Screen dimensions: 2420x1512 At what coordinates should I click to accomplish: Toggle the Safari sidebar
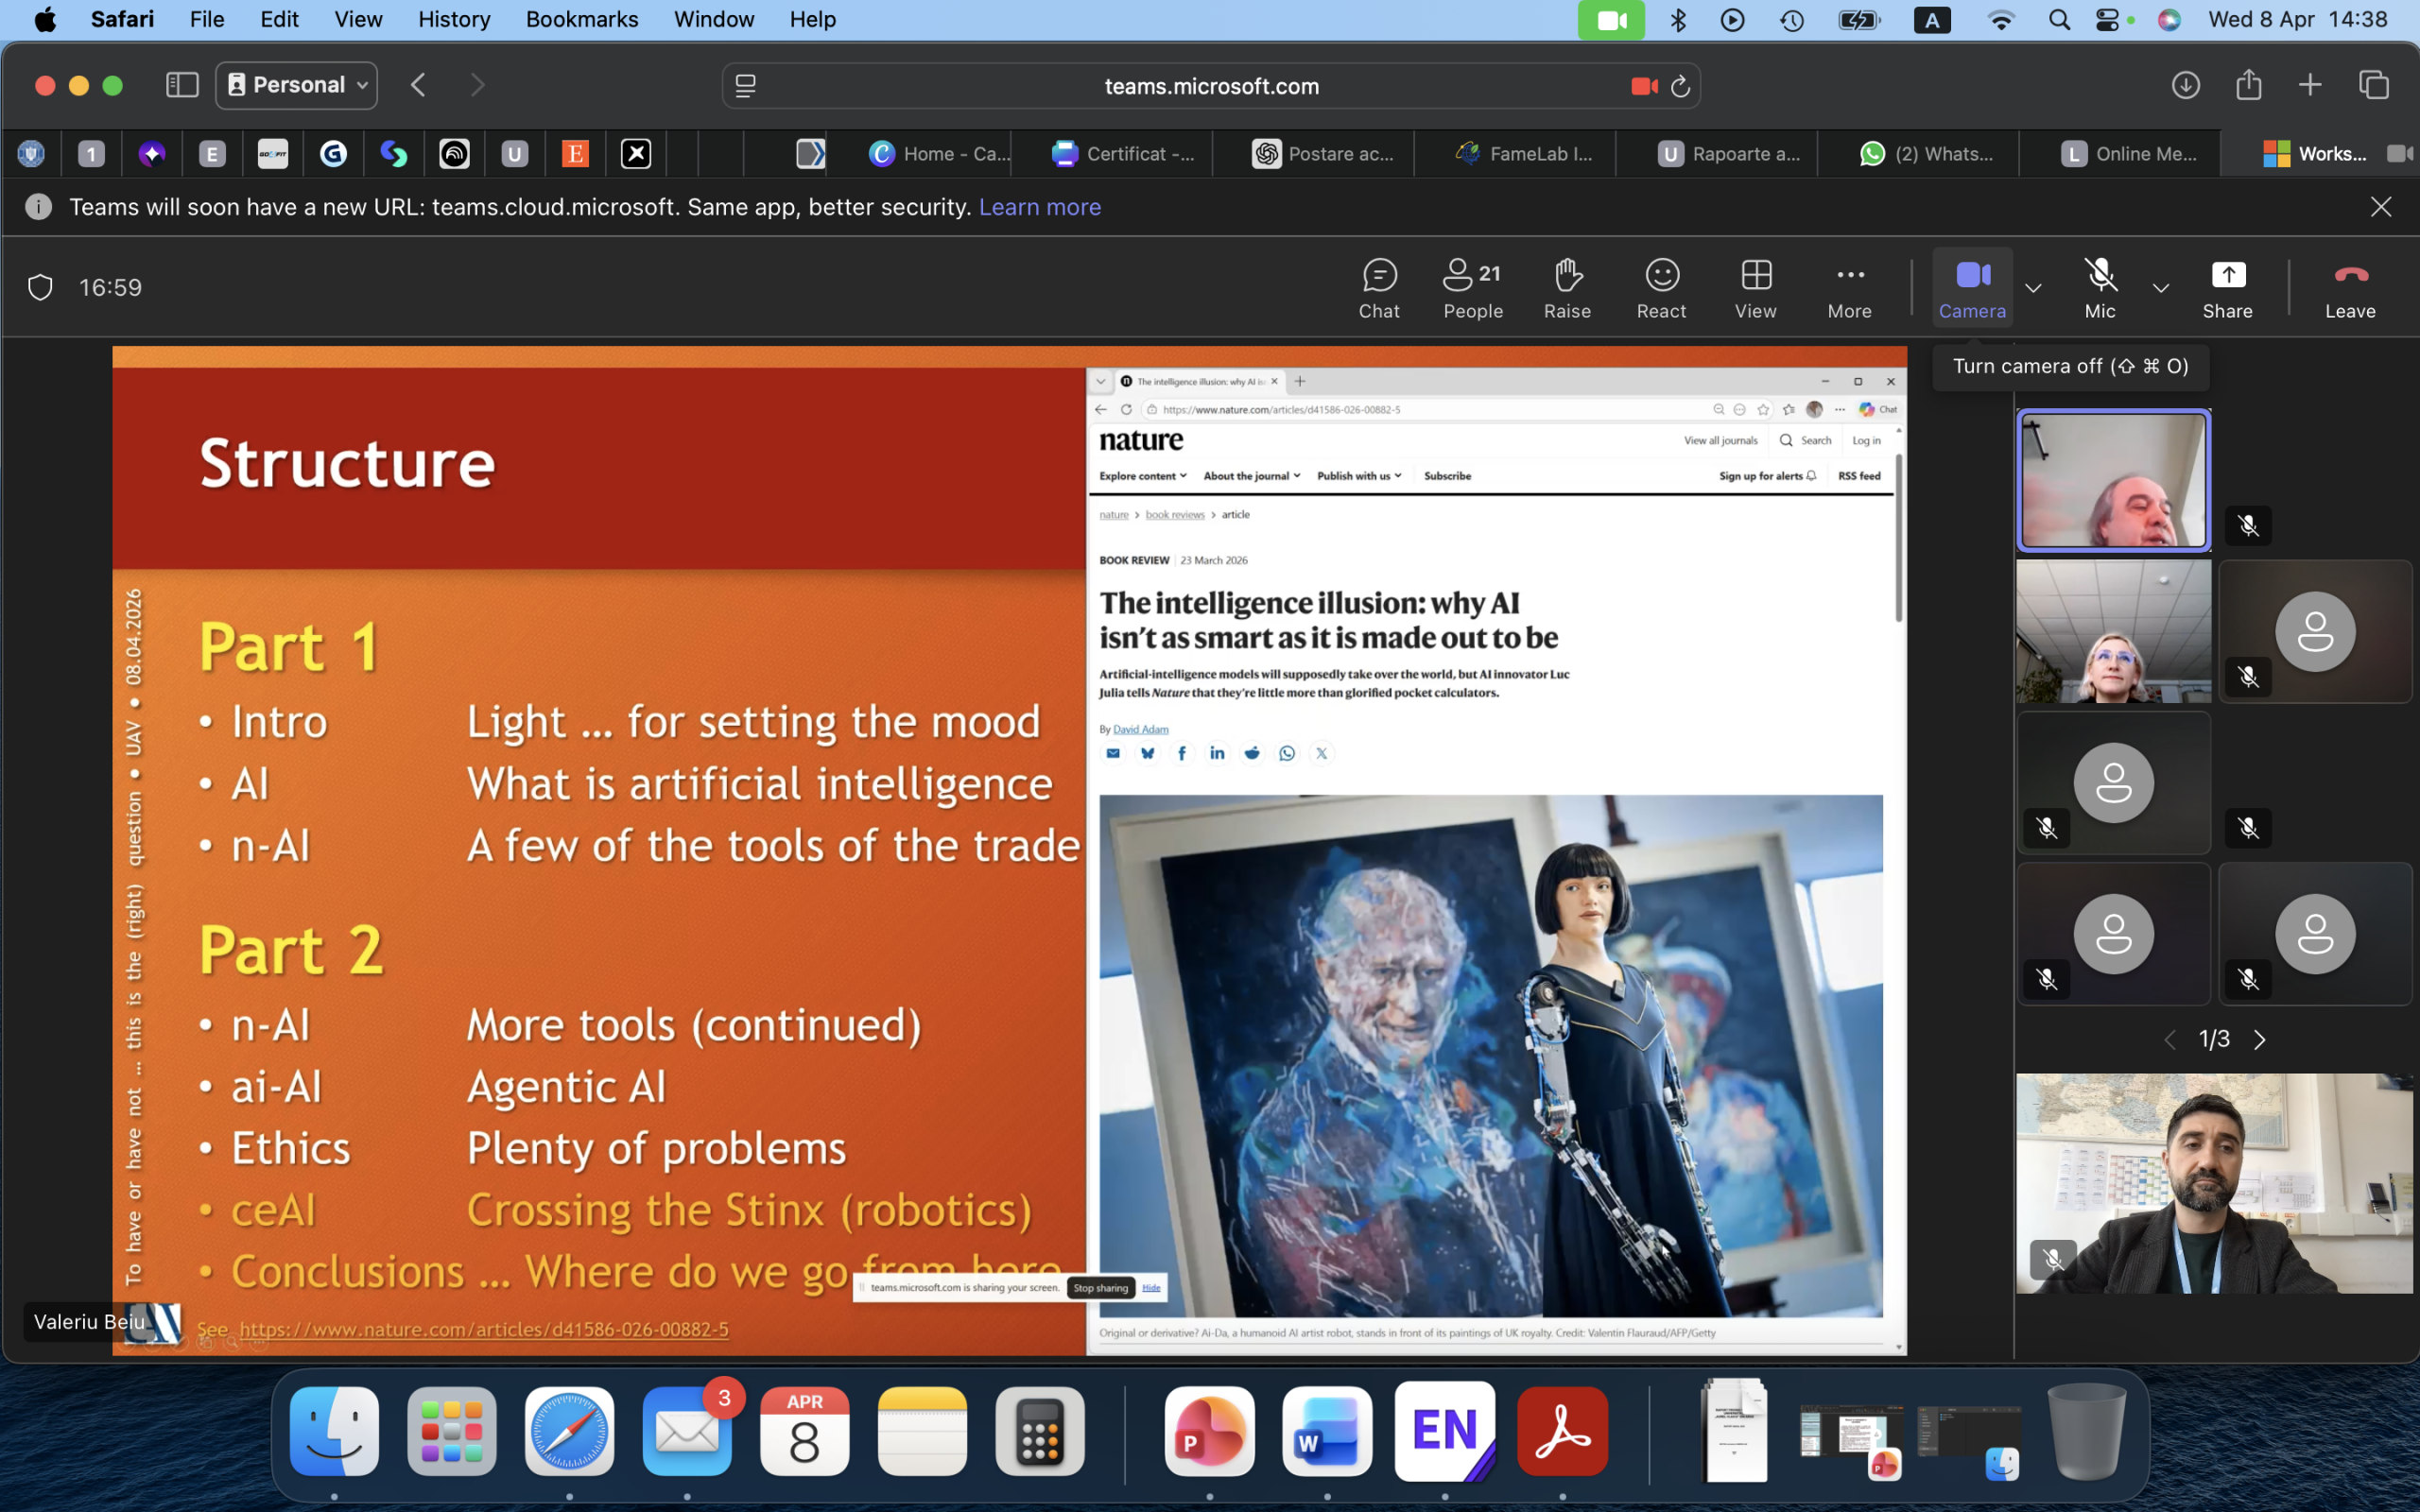click(x=182, y=85)
